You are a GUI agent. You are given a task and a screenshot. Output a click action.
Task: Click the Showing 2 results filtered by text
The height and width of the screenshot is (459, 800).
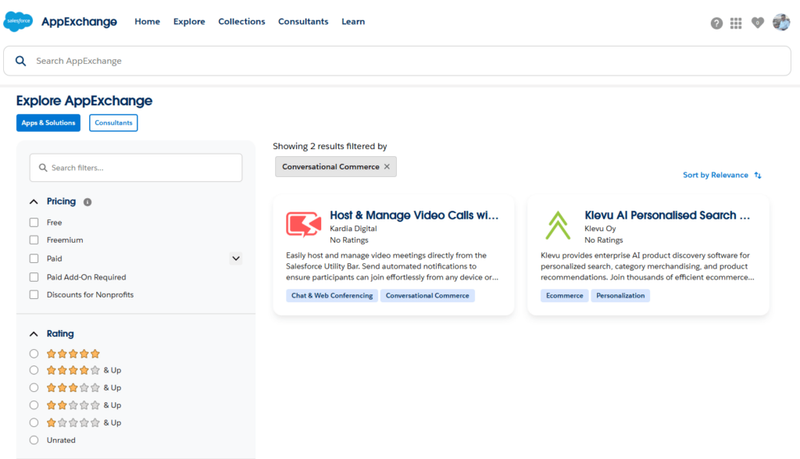[x=330, y=146]
